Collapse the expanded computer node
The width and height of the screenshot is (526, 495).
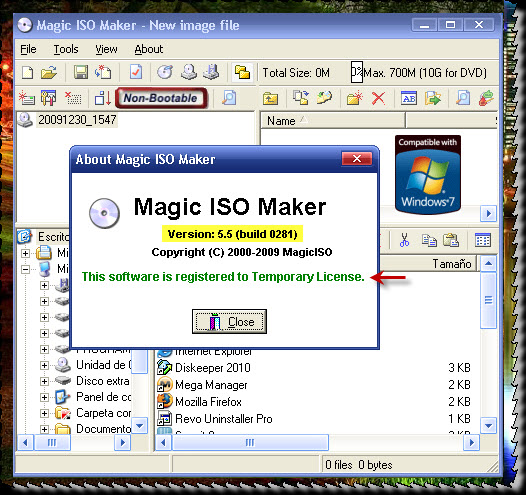coord(25,269)
